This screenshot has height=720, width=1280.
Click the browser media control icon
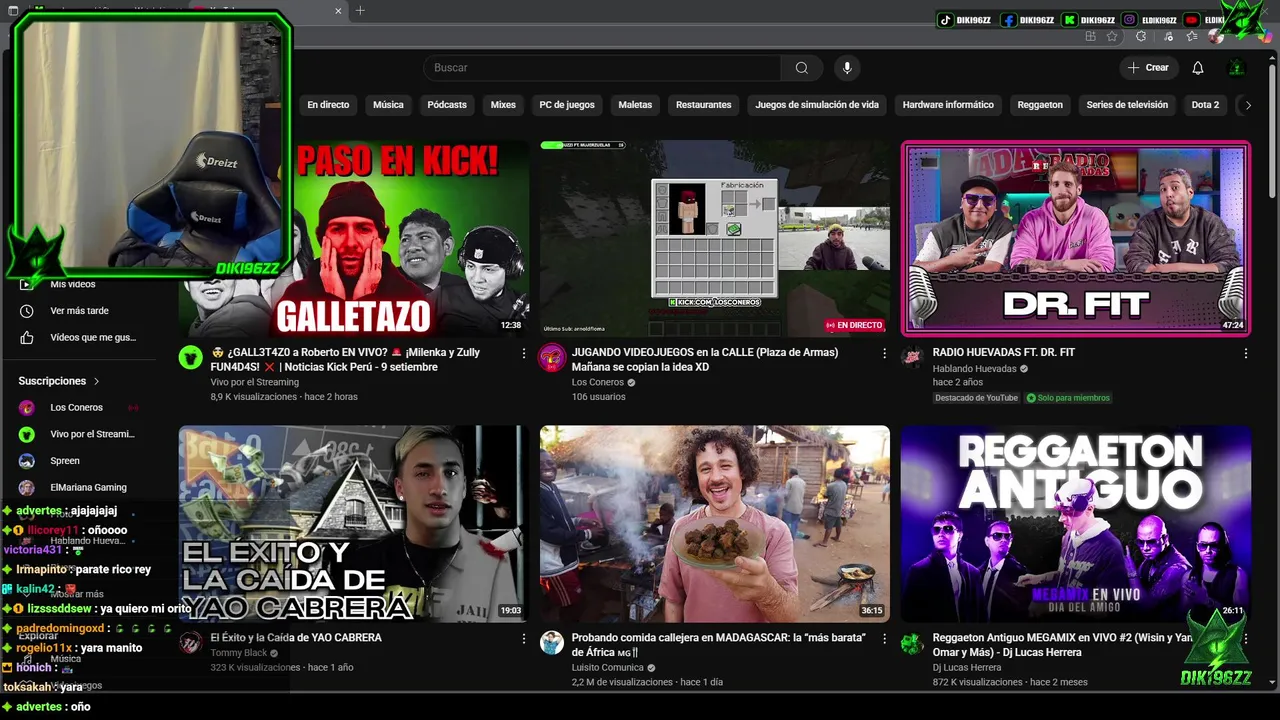1168,37
